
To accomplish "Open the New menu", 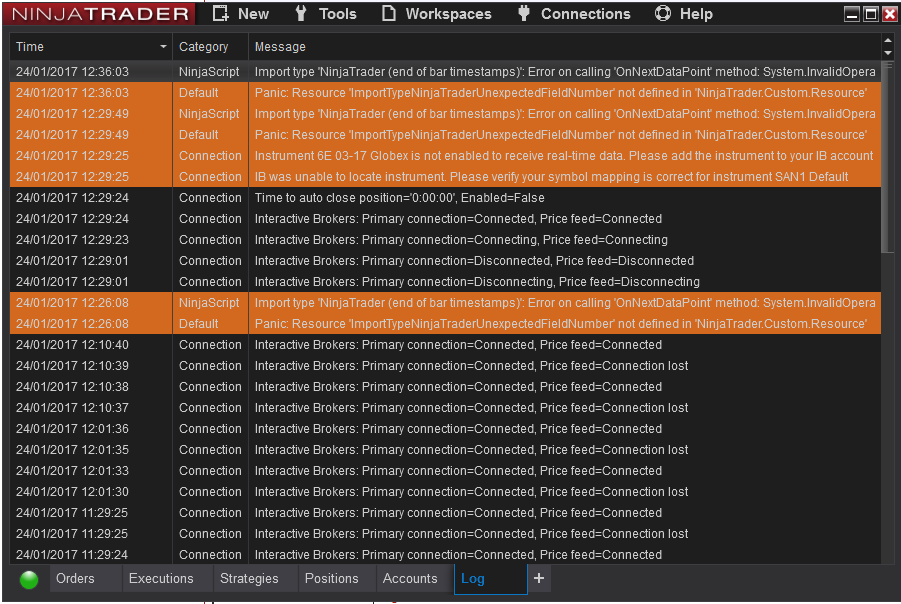I will click(x=240, y=14).
